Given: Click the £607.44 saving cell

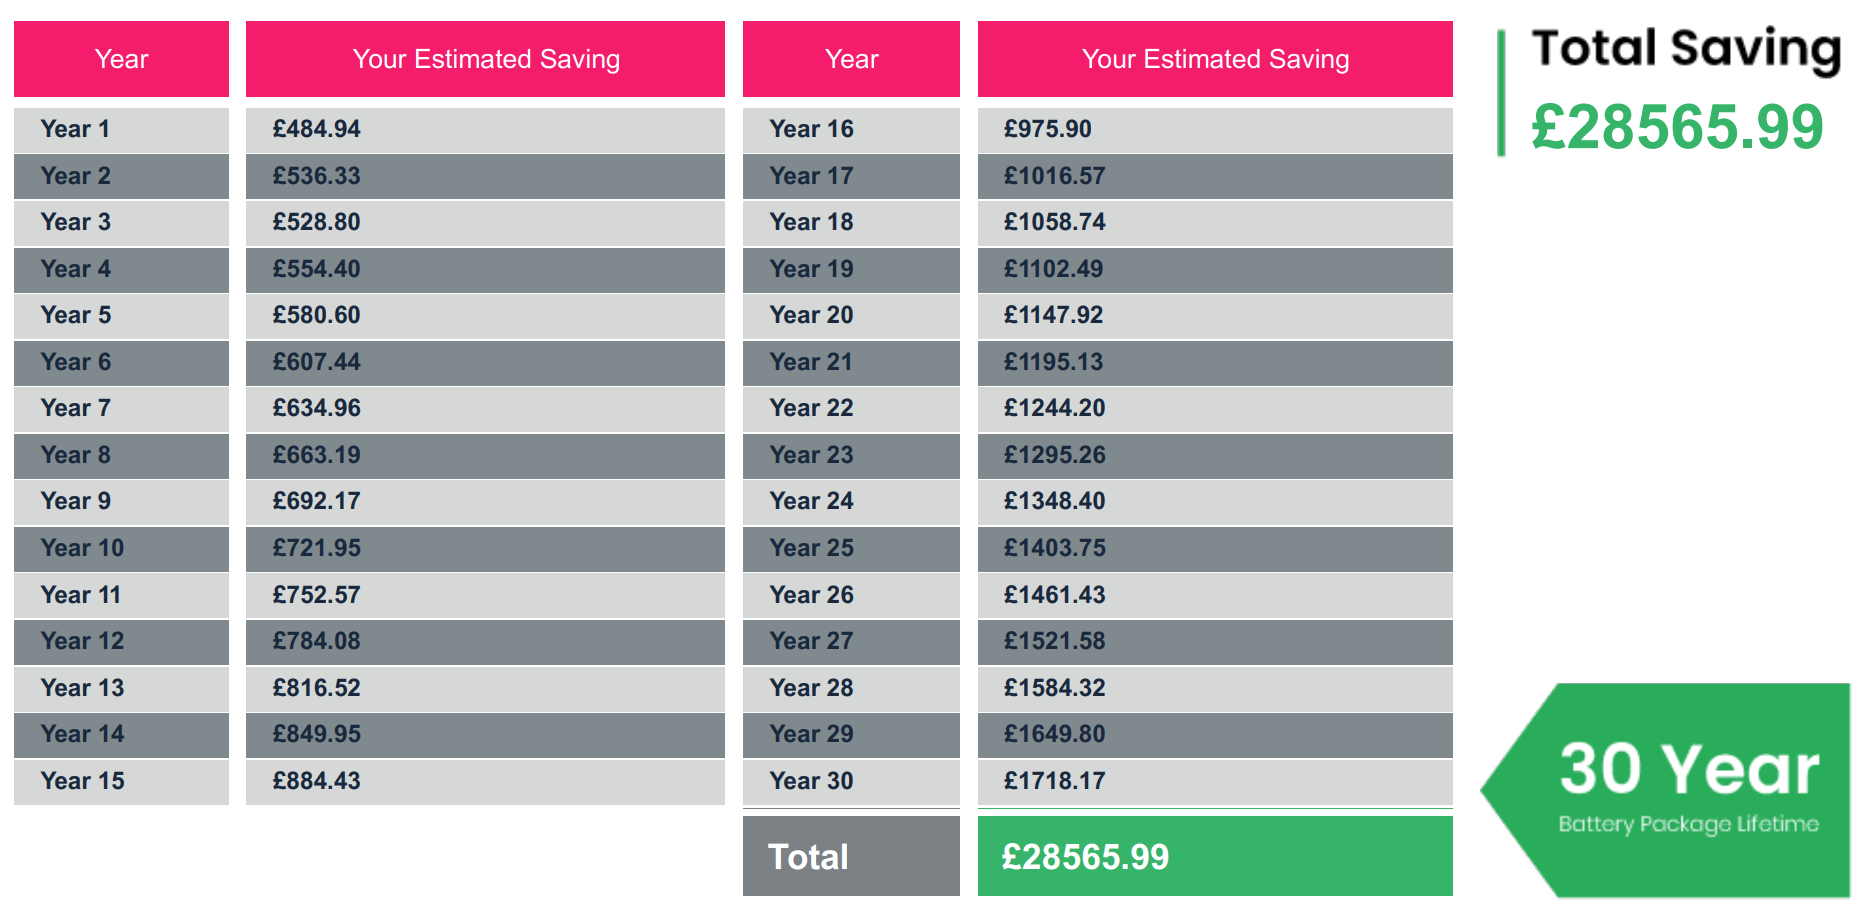Looking at the screenshot, I should [x=316, y=362].
